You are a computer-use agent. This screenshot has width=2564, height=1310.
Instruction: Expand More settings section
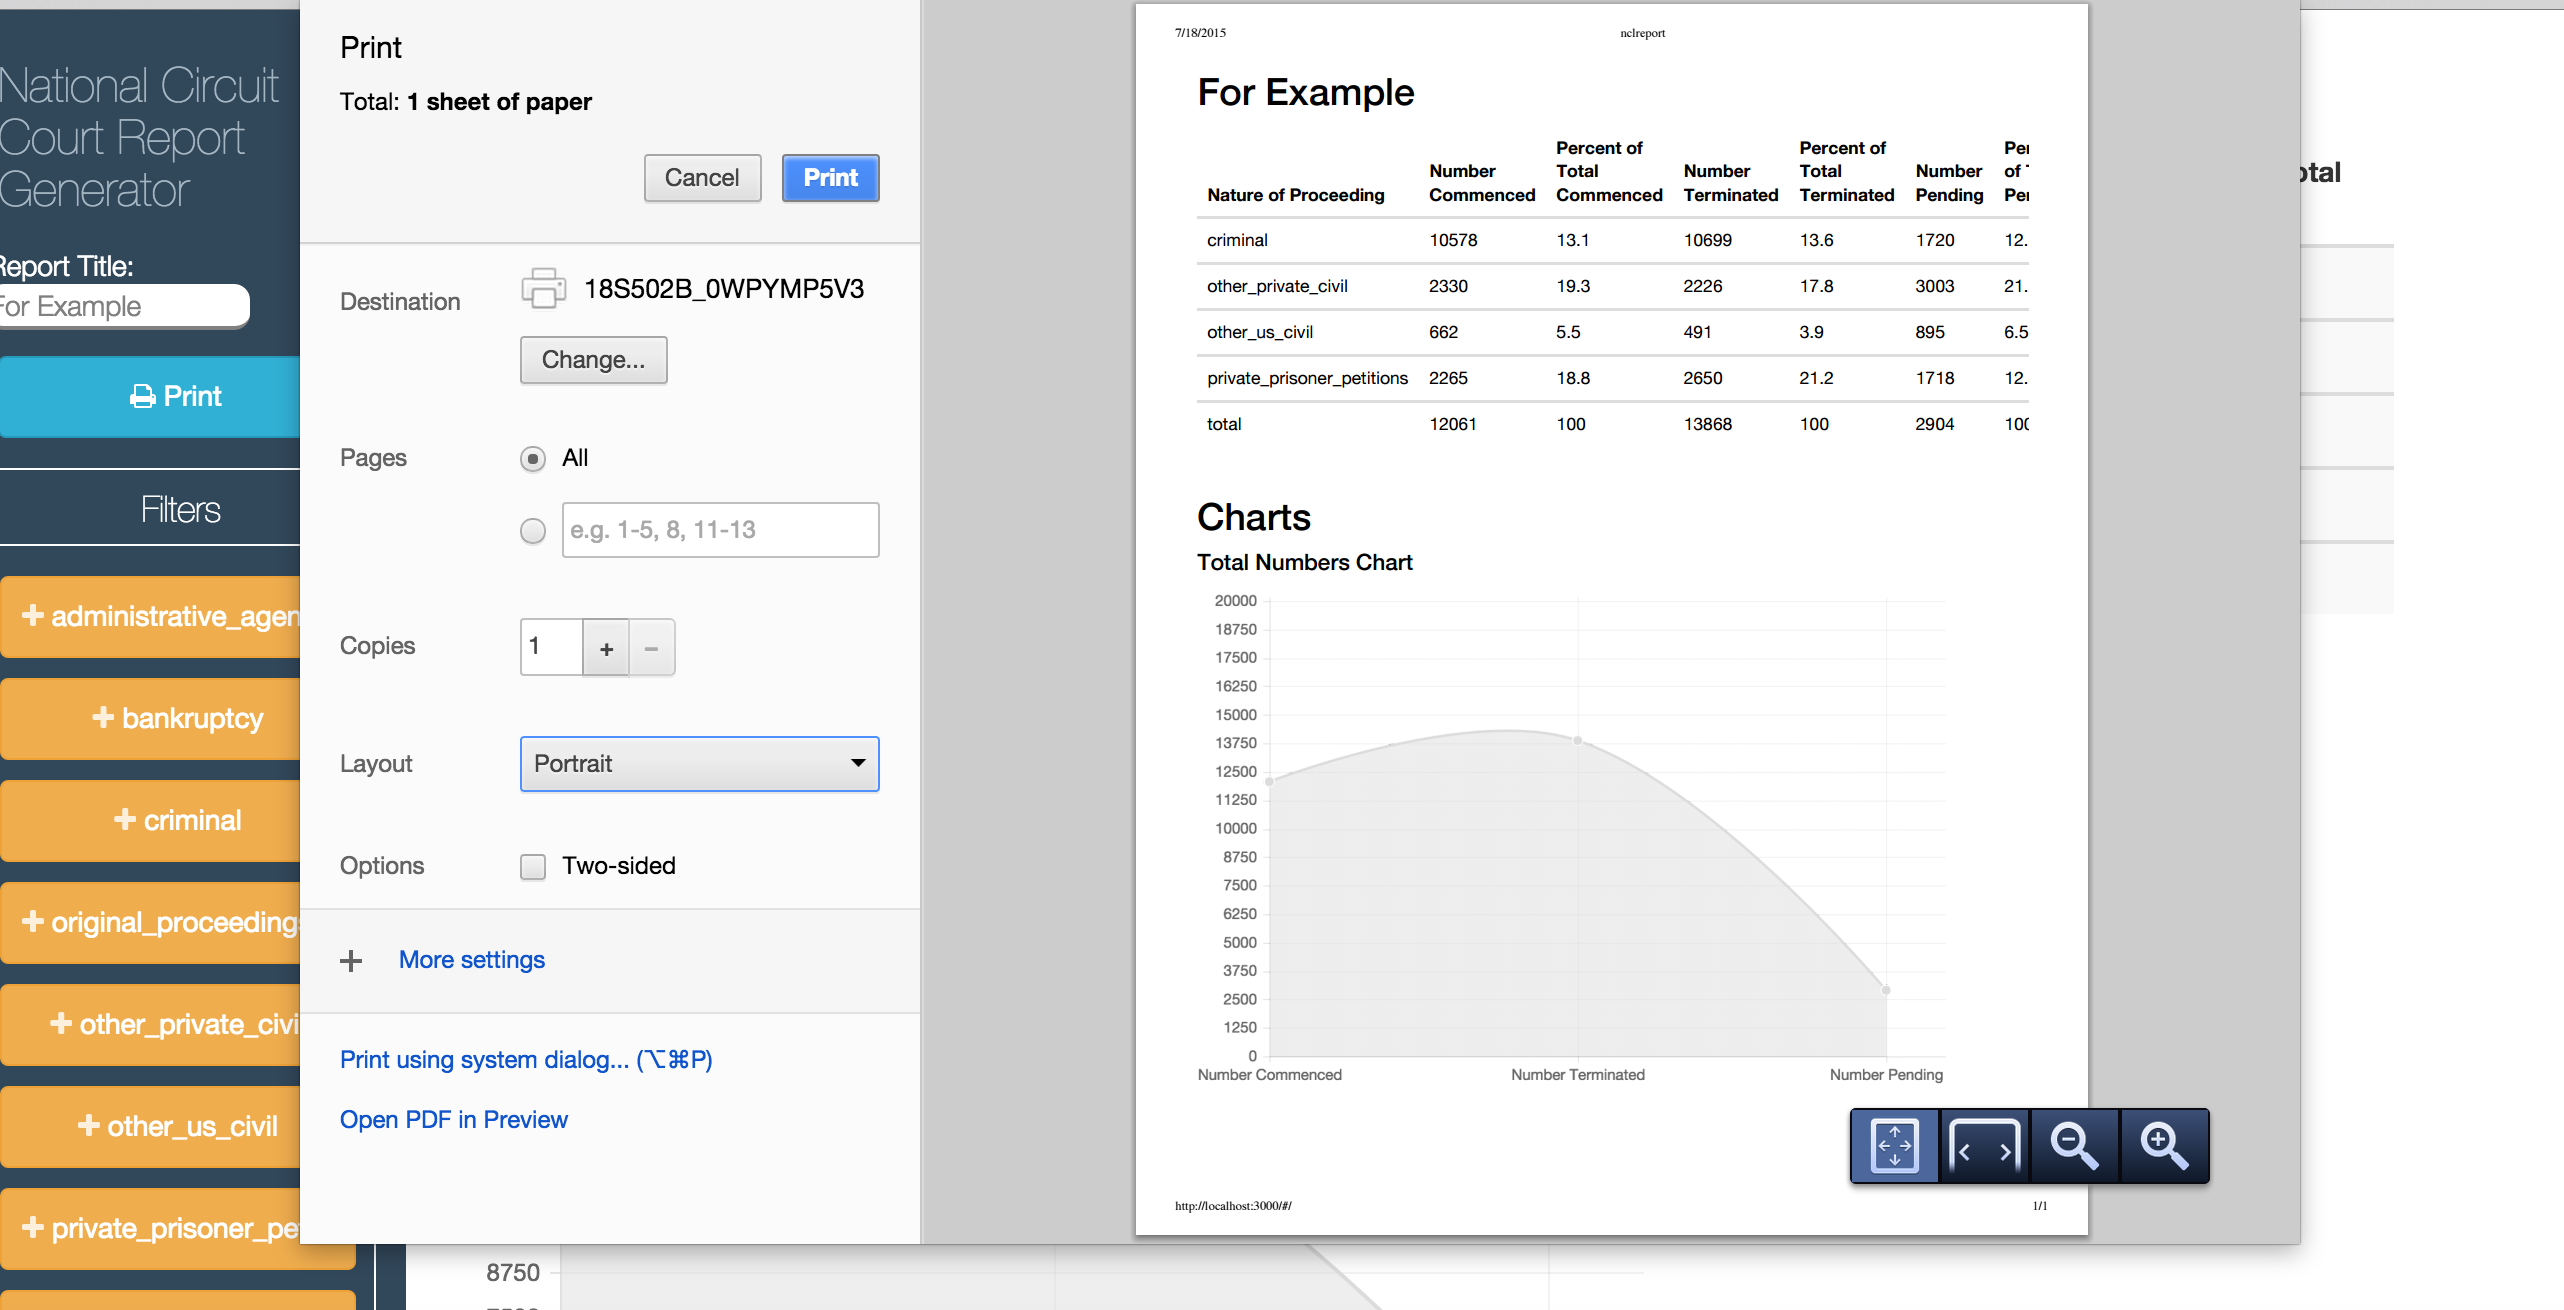472,960
